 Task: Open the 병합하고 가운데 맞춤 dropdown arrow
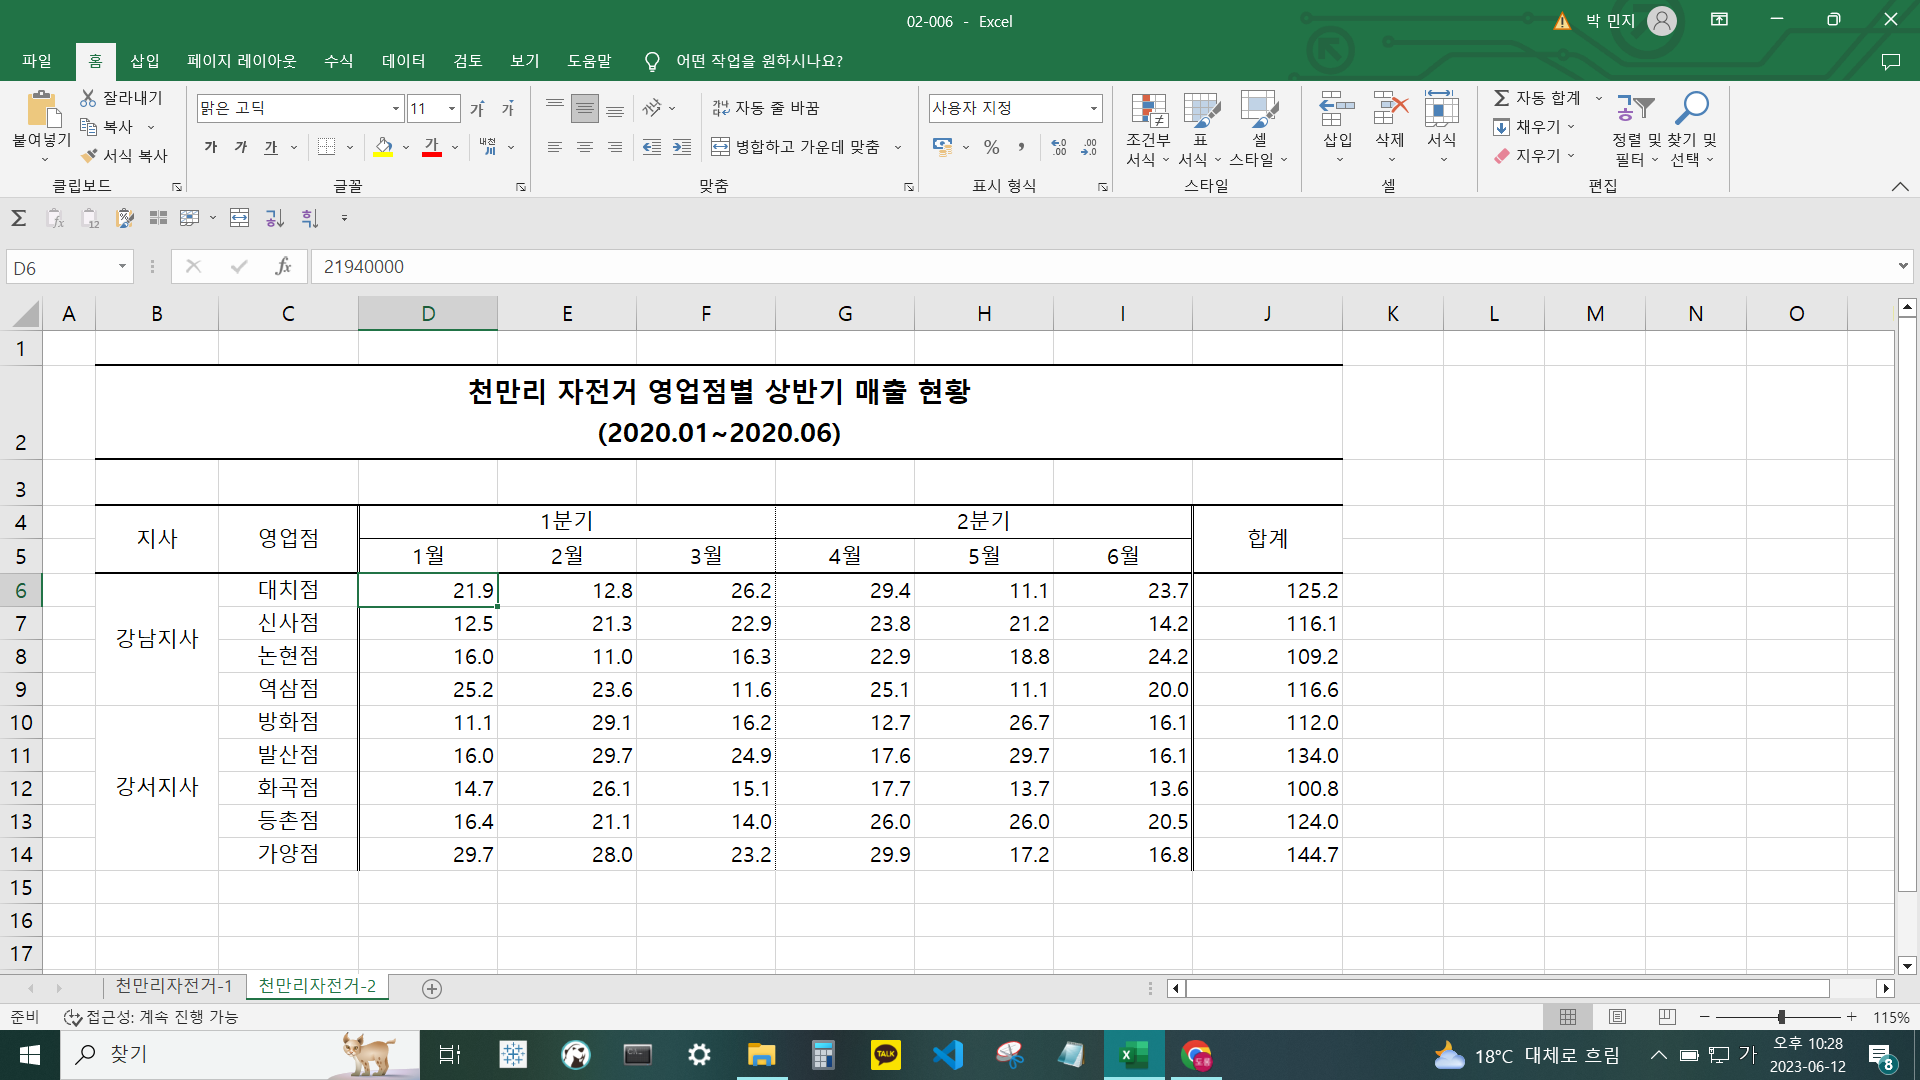[x=898, y=147]
